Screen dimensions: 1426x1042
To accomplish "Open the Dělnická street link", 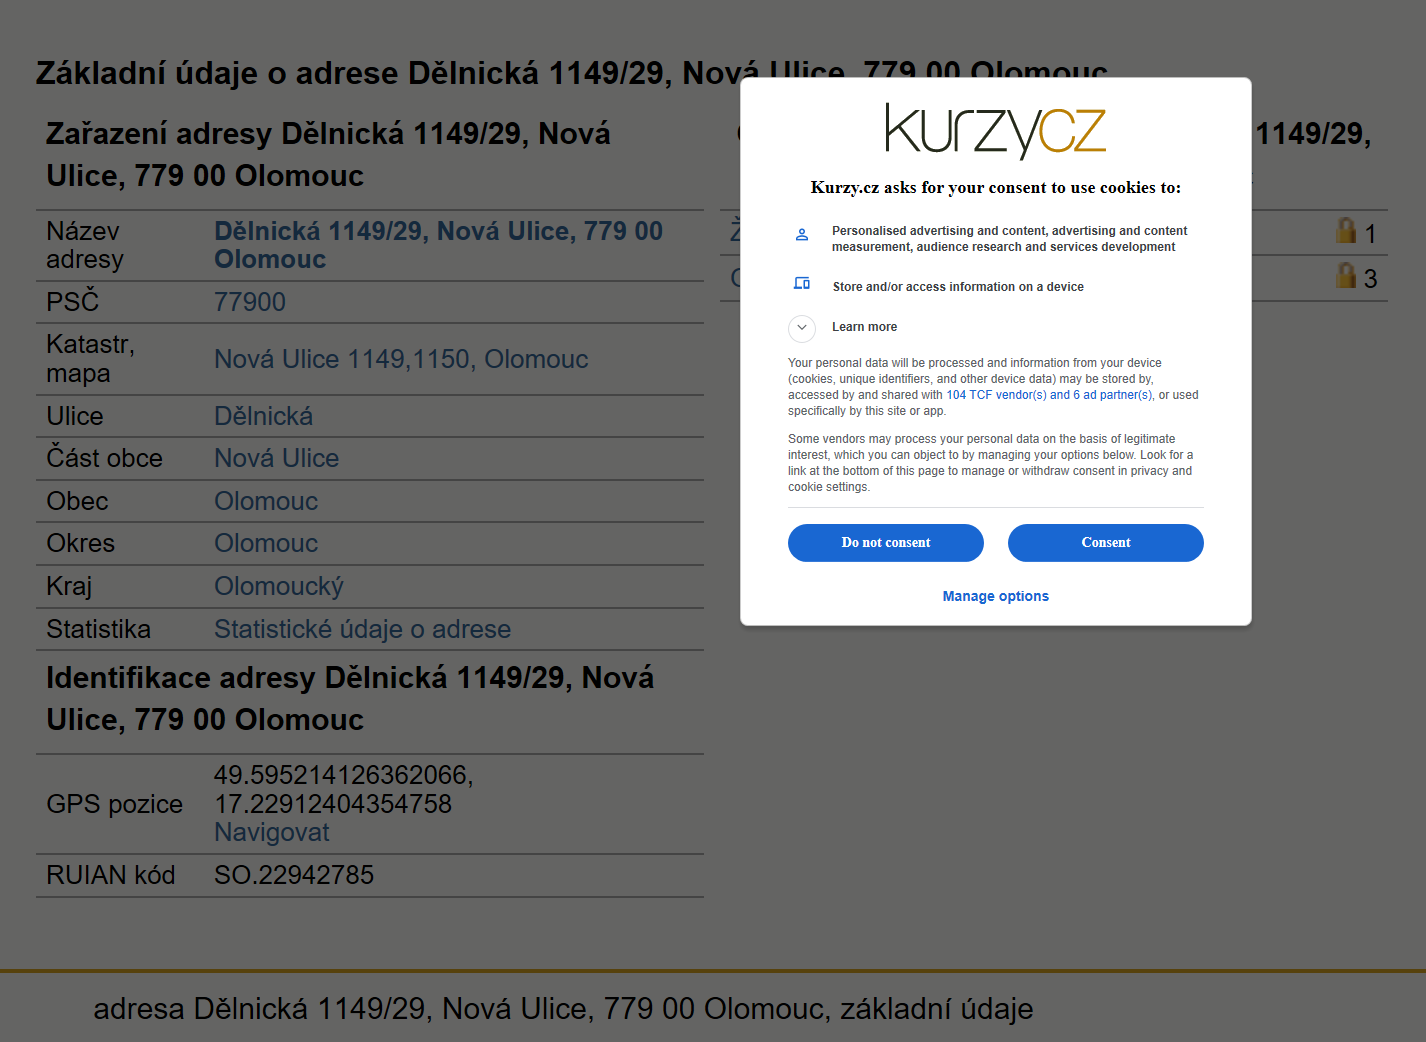I will pos(263,416).
